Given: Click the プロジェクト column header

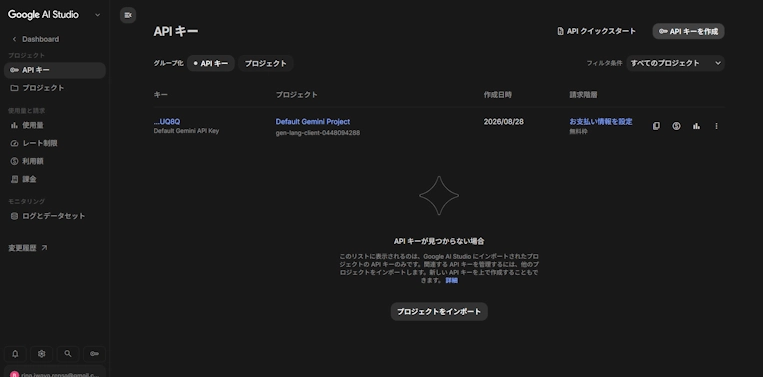Looking at the screenshot, I should click(296, 95).
